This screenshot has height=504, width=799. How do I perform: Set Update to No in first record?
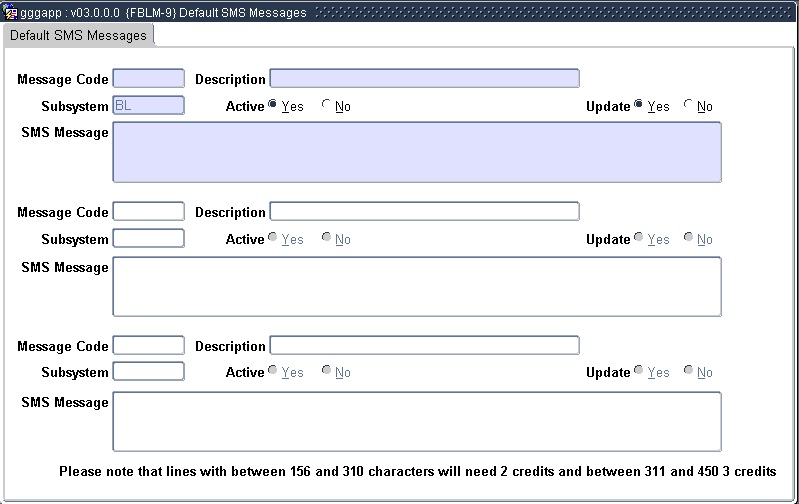pyautogui.click(x=688, y=106)
